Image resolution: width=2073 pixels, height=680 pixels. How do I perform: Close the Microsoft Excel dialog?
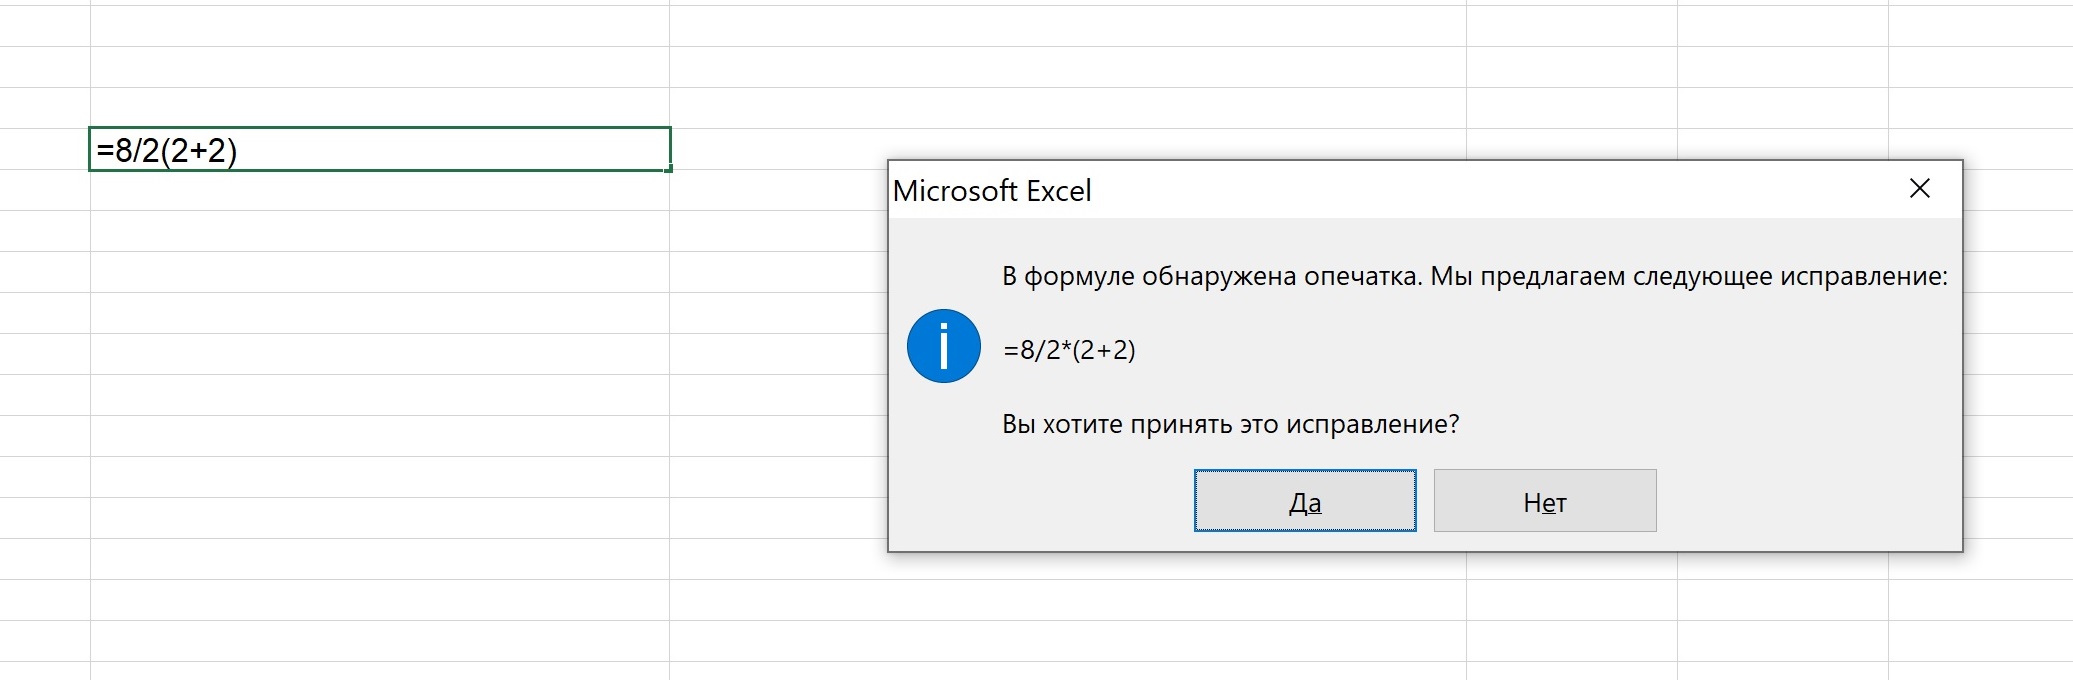point(1919,189)
